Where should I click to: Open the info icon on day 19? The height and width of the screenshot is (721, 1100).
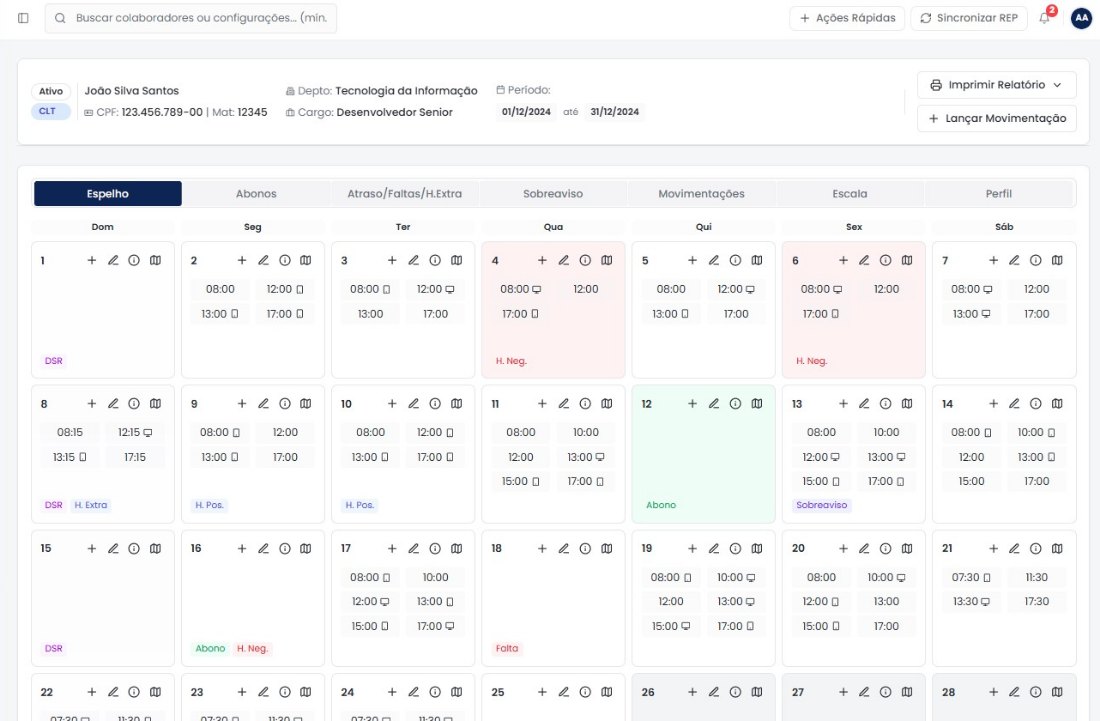(x=735, y=548)
